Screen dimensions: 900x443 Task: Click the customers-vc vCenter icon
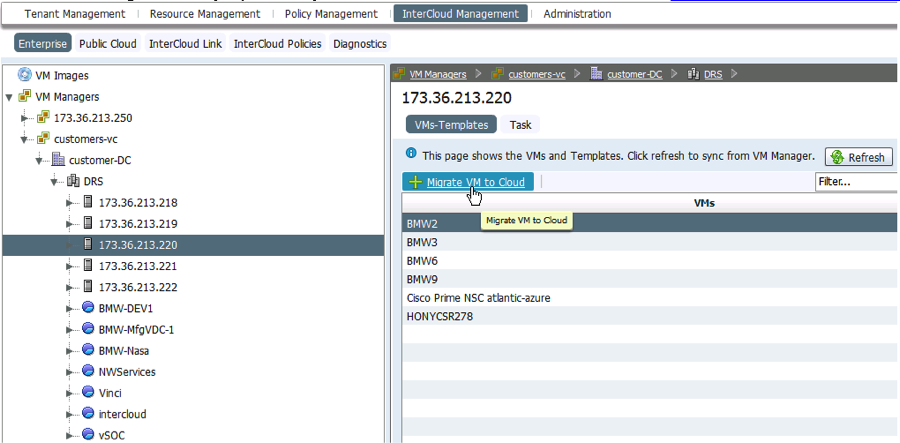click(43, 139)
